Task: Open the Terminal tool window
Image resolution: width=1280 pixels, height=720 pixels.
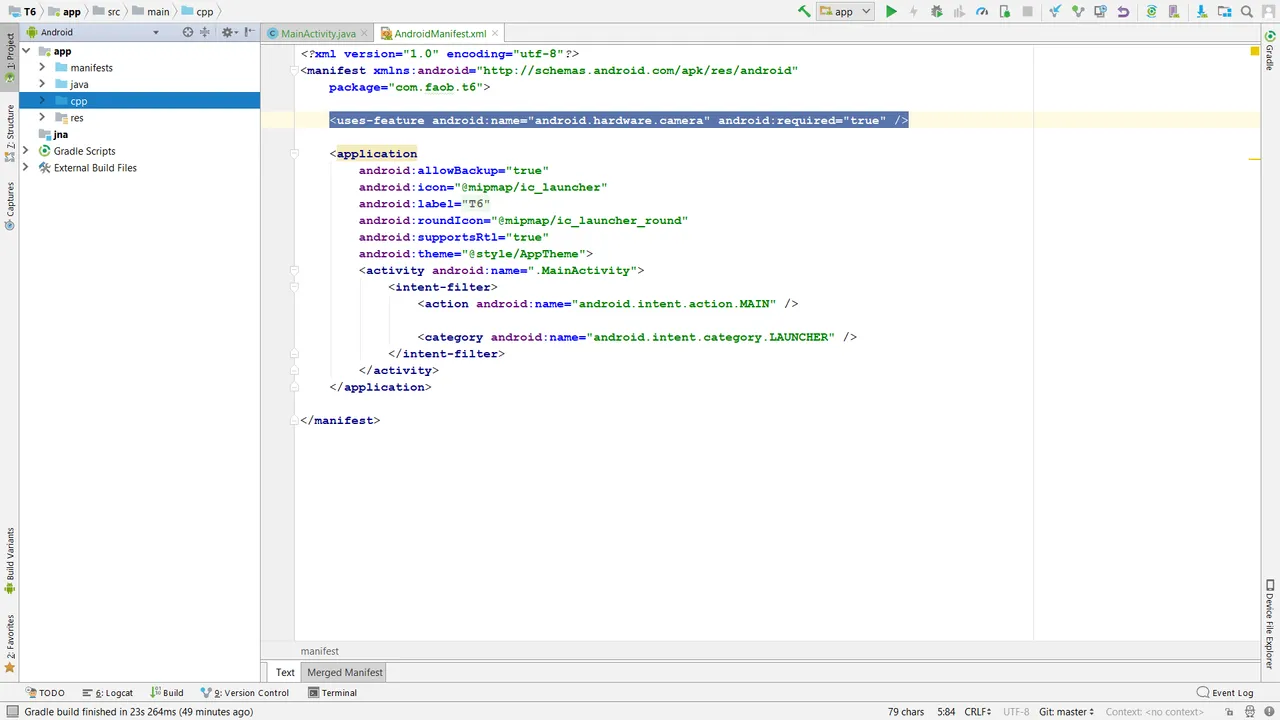Action: click(332, 693)
